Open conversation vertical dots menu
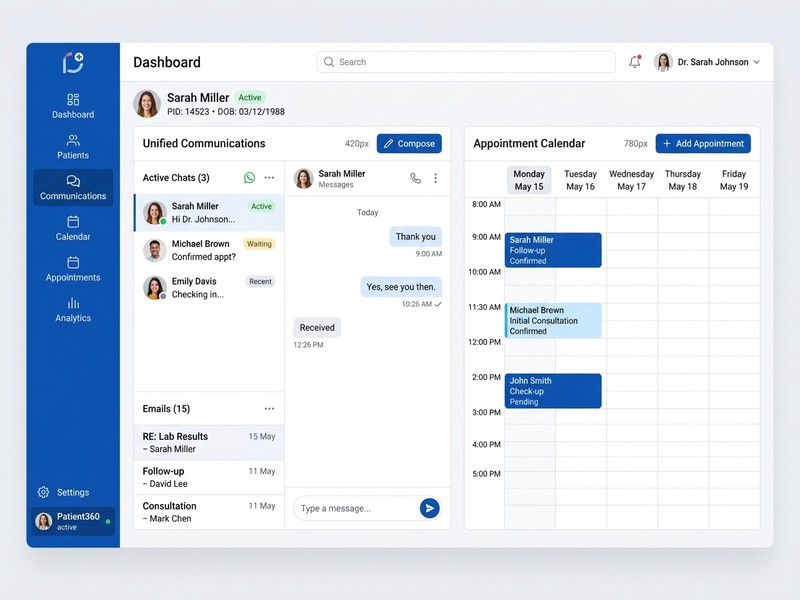The height and width of the screenshot is (600, 800). point(435,178)
